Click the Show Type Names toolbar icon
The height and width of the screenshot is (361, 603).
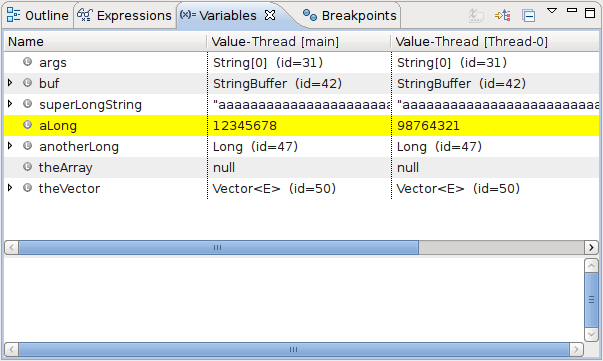tap(476, 15)
